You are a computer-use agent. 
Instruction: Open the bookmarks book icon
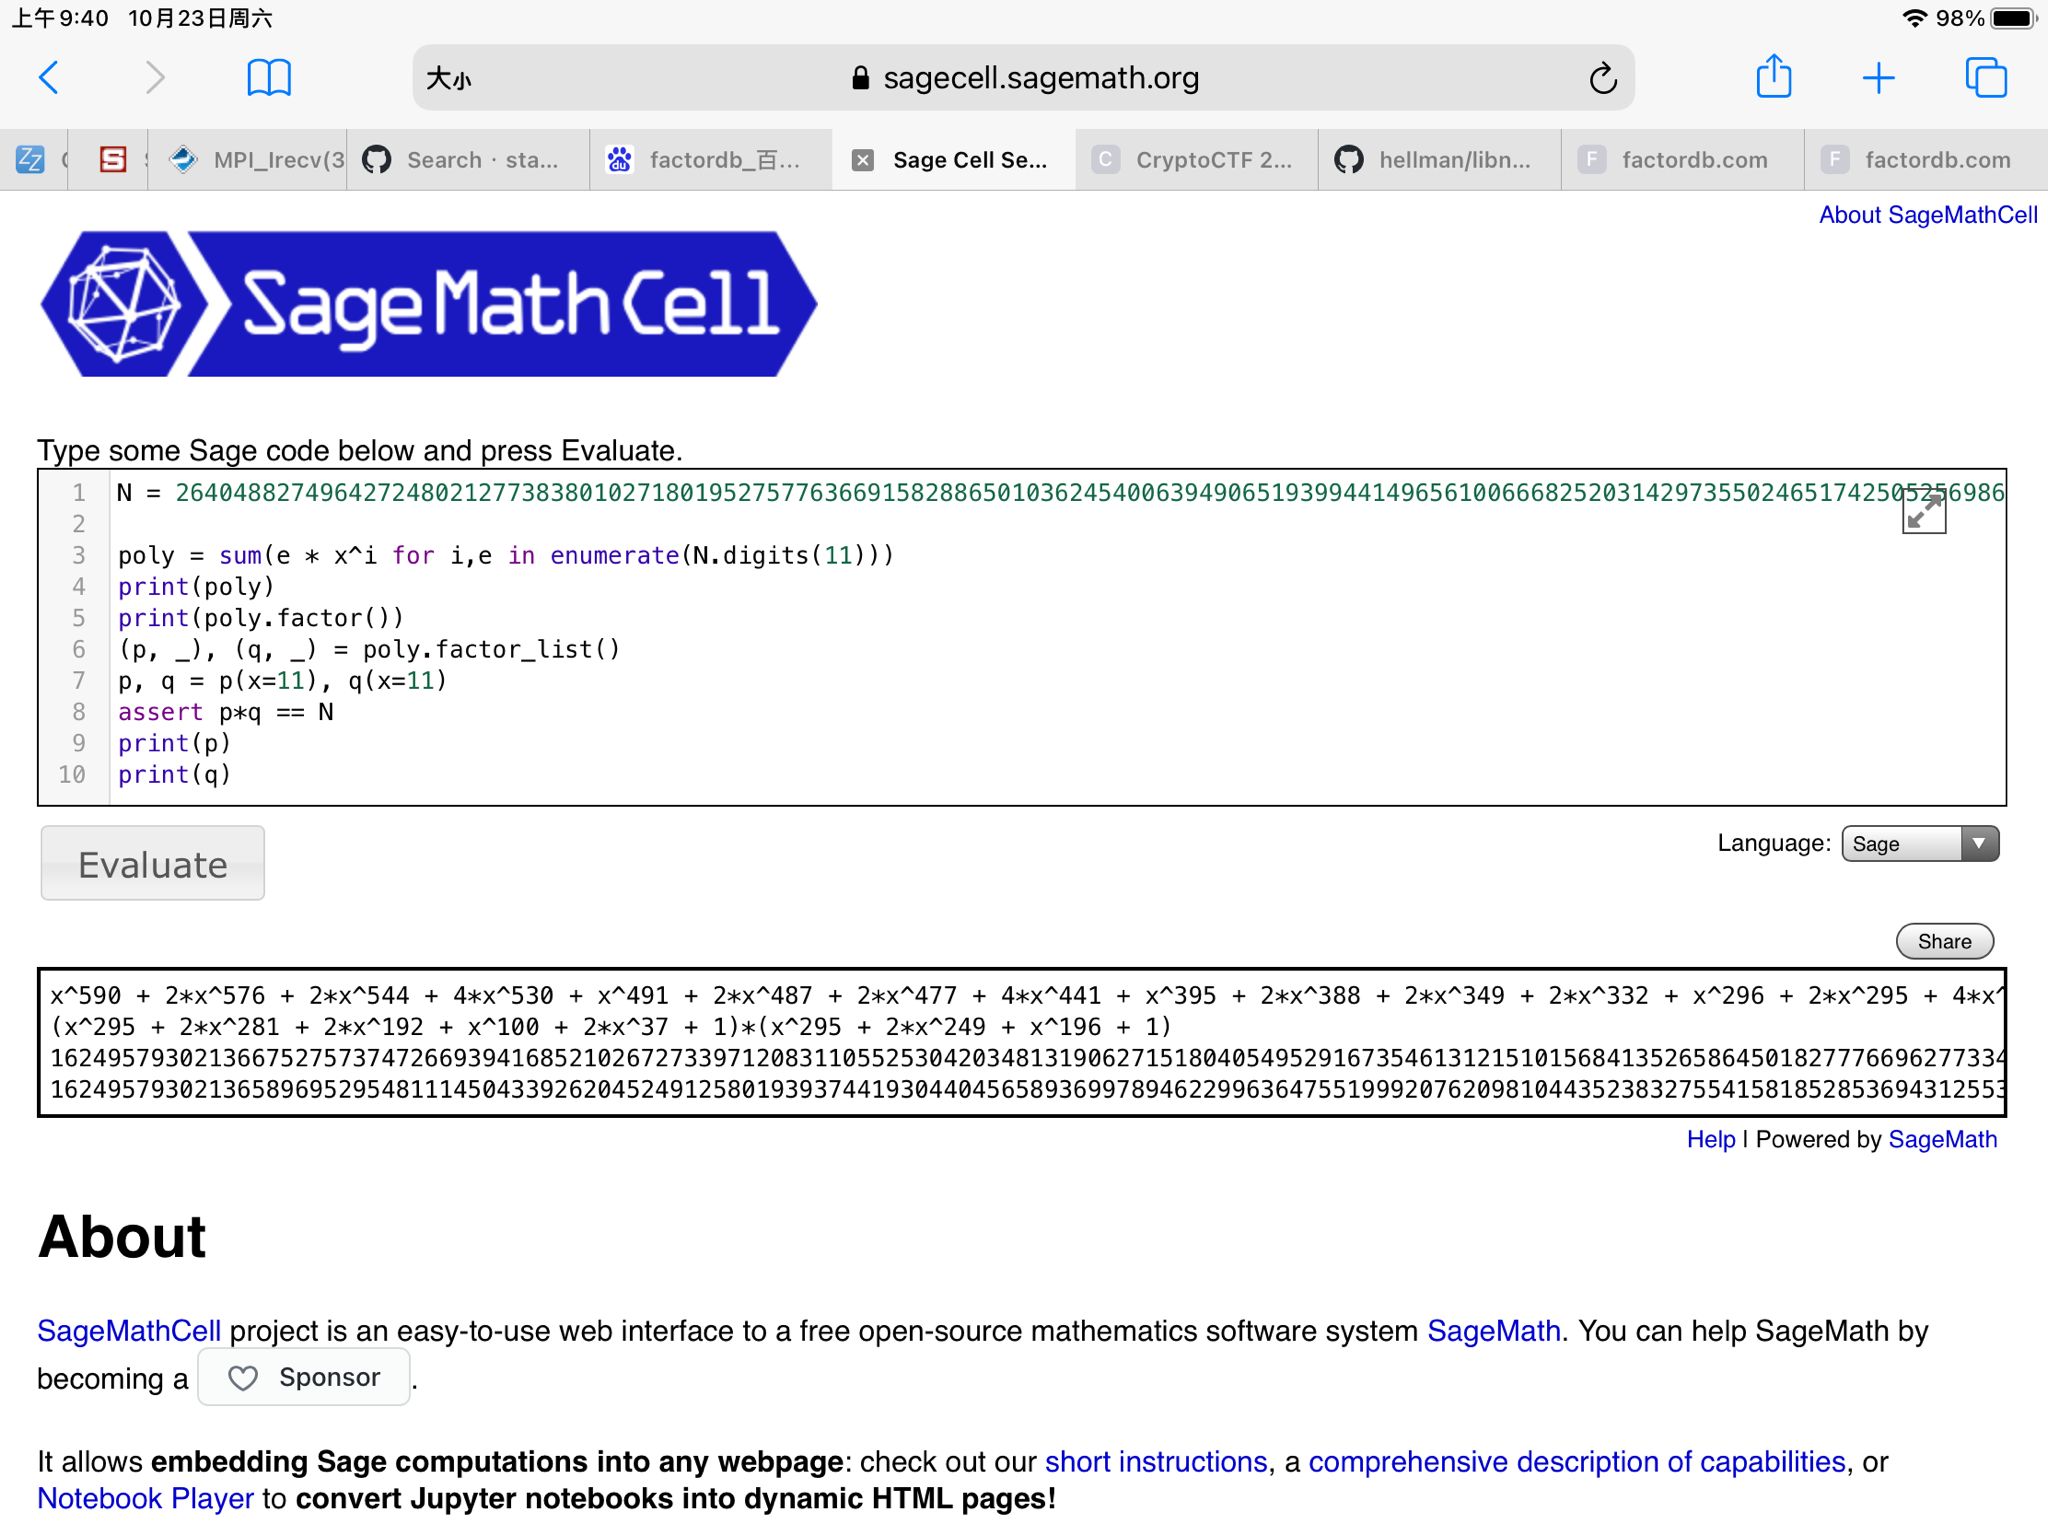(x=268, y=78)
